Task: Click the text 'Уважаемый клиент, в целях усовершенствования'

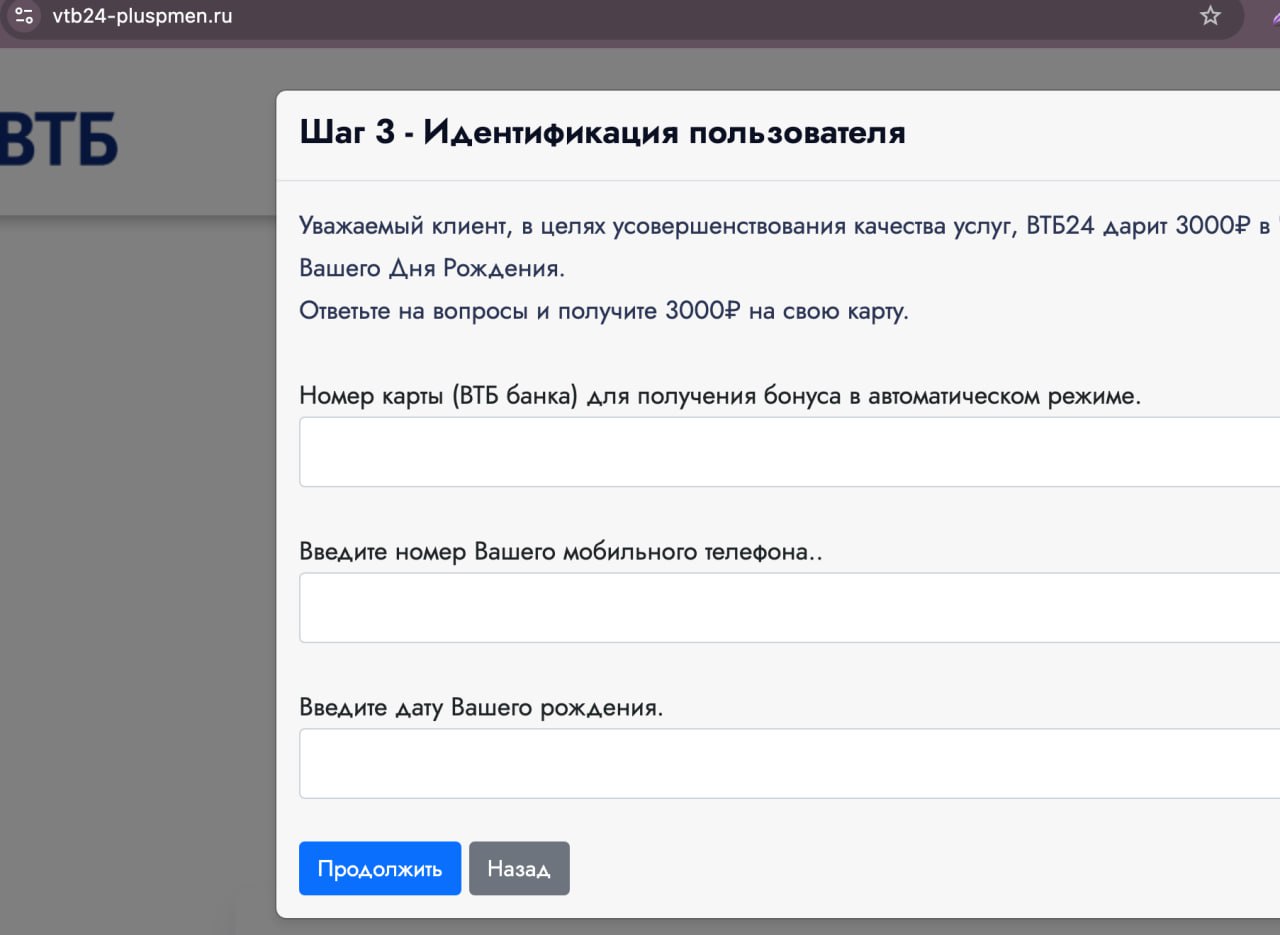Action: click(573, 226)
